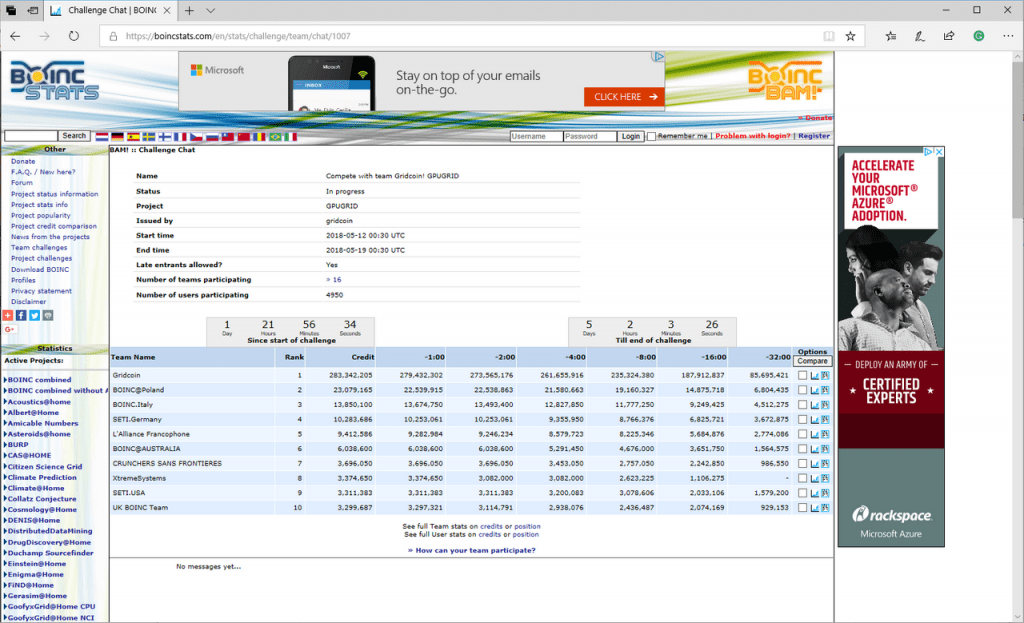1024x623 pixels.
Task: Open Download BOINC in Other menu
Action: [x=40, y=270]
